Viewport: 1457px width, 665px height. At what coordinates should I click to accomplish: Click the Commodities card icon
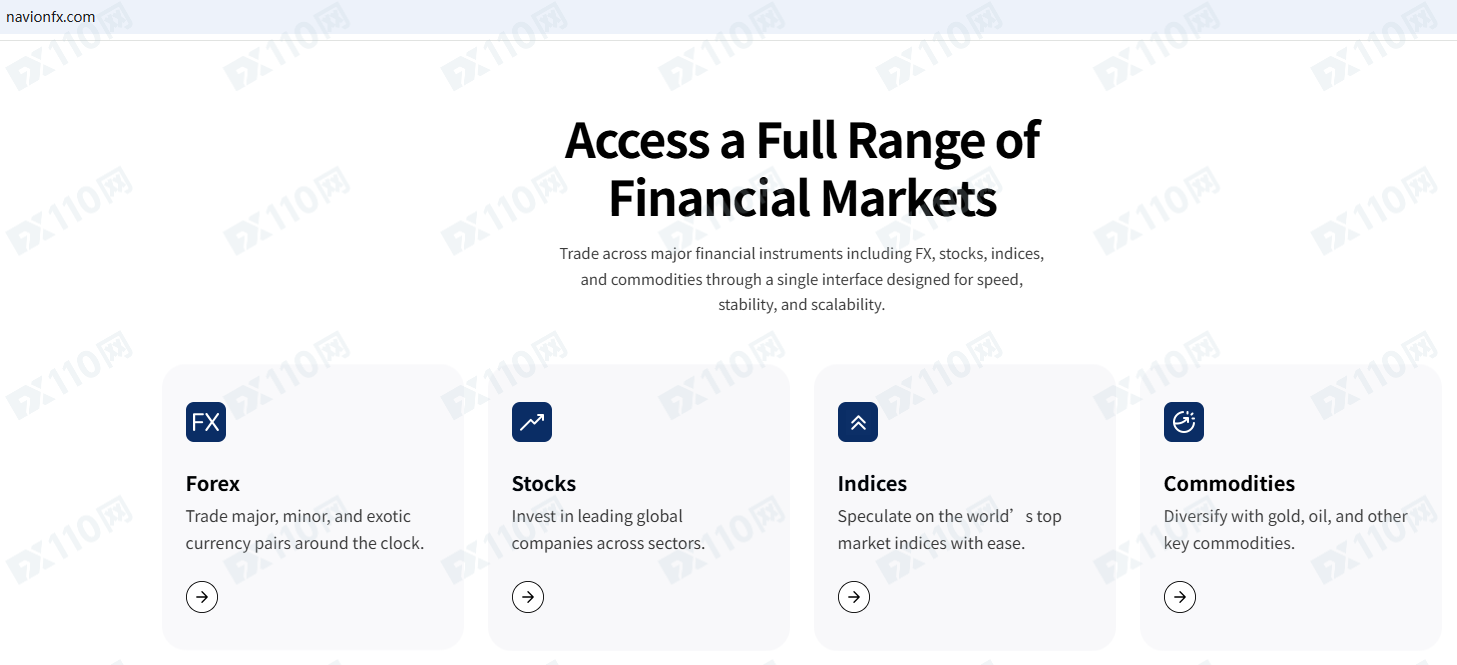[x=1184, y=422]
